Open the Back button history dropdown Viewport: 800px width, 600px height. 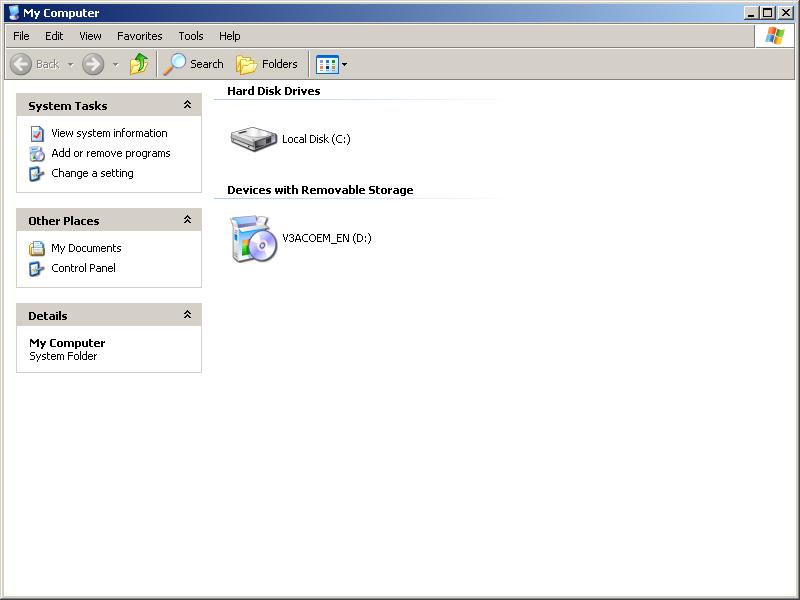tap(71, 63)
